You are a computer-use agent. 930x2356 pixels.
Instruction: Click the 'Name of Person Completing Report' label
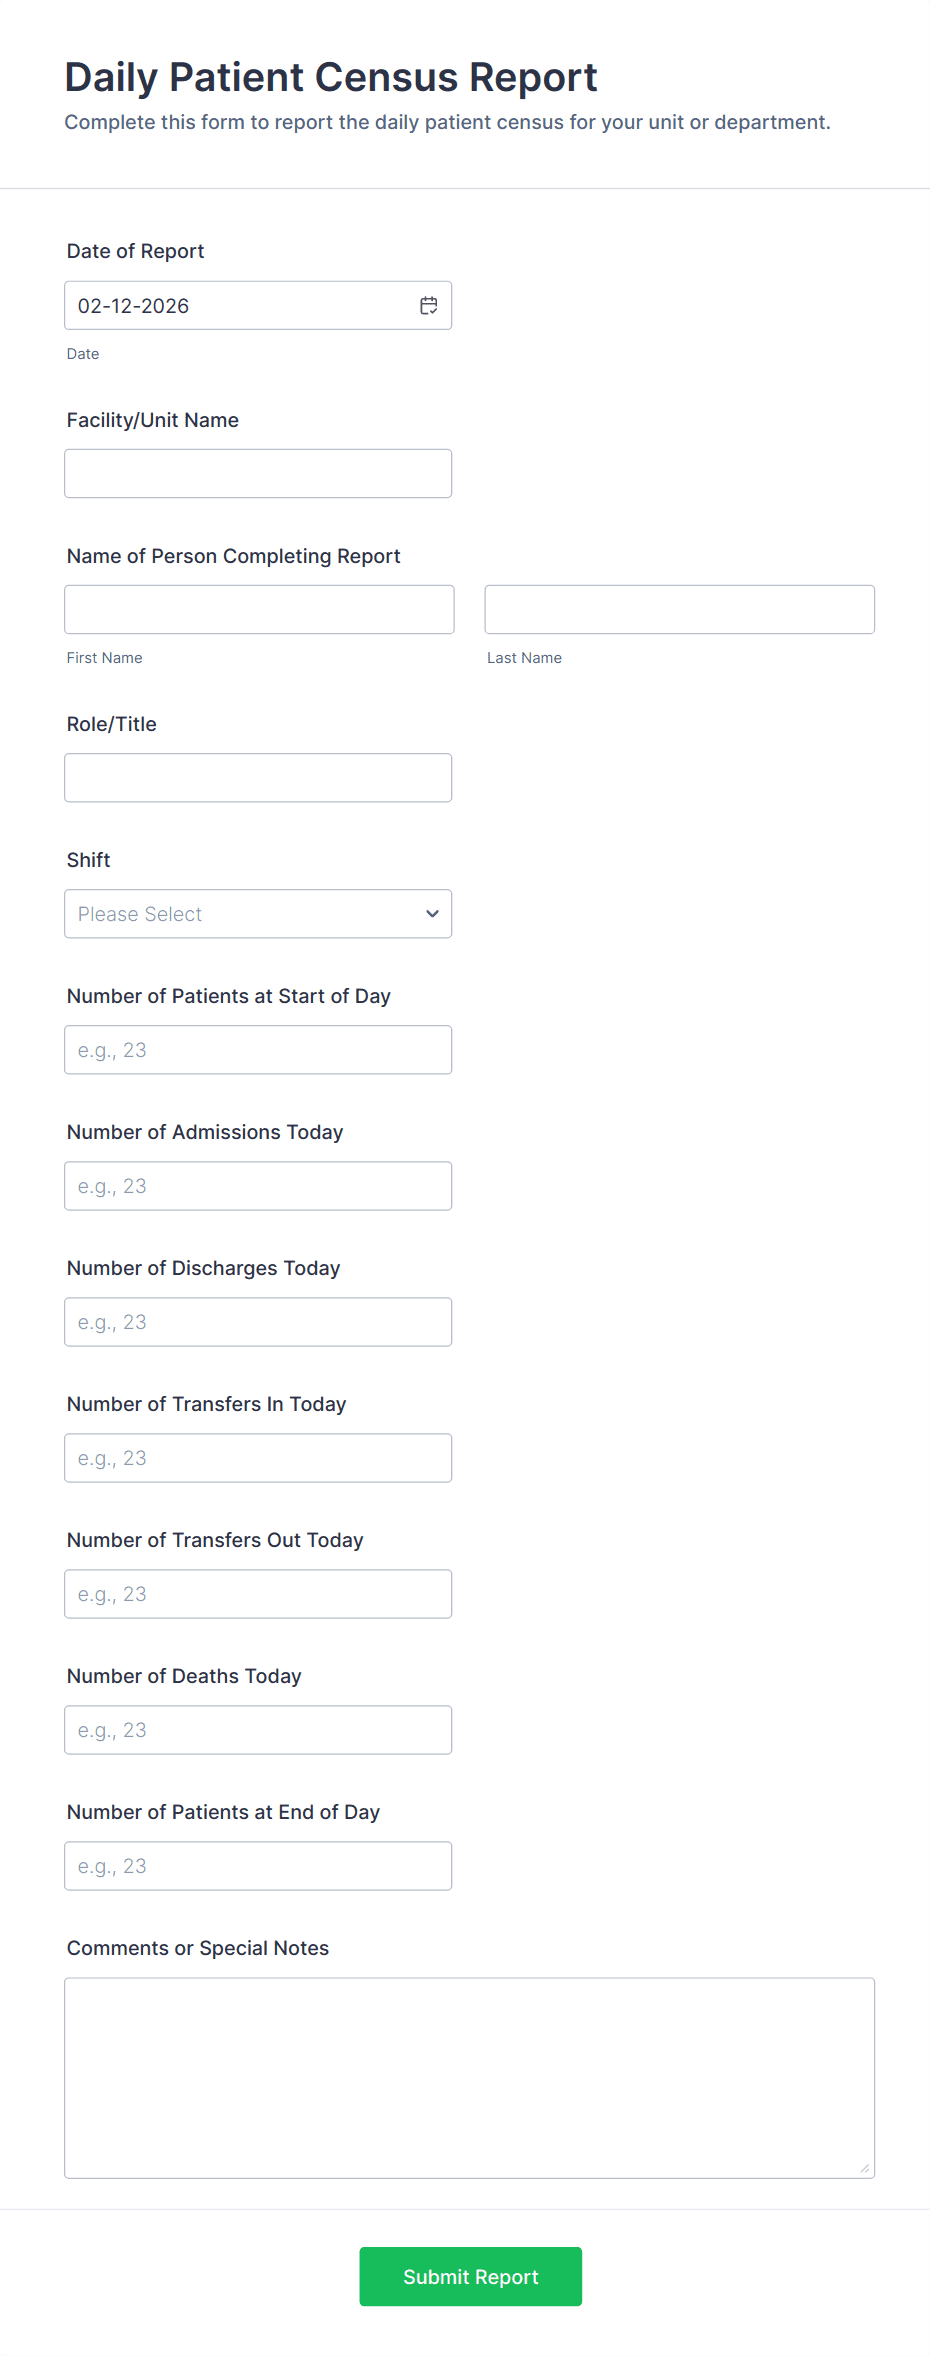coord(233,556)
